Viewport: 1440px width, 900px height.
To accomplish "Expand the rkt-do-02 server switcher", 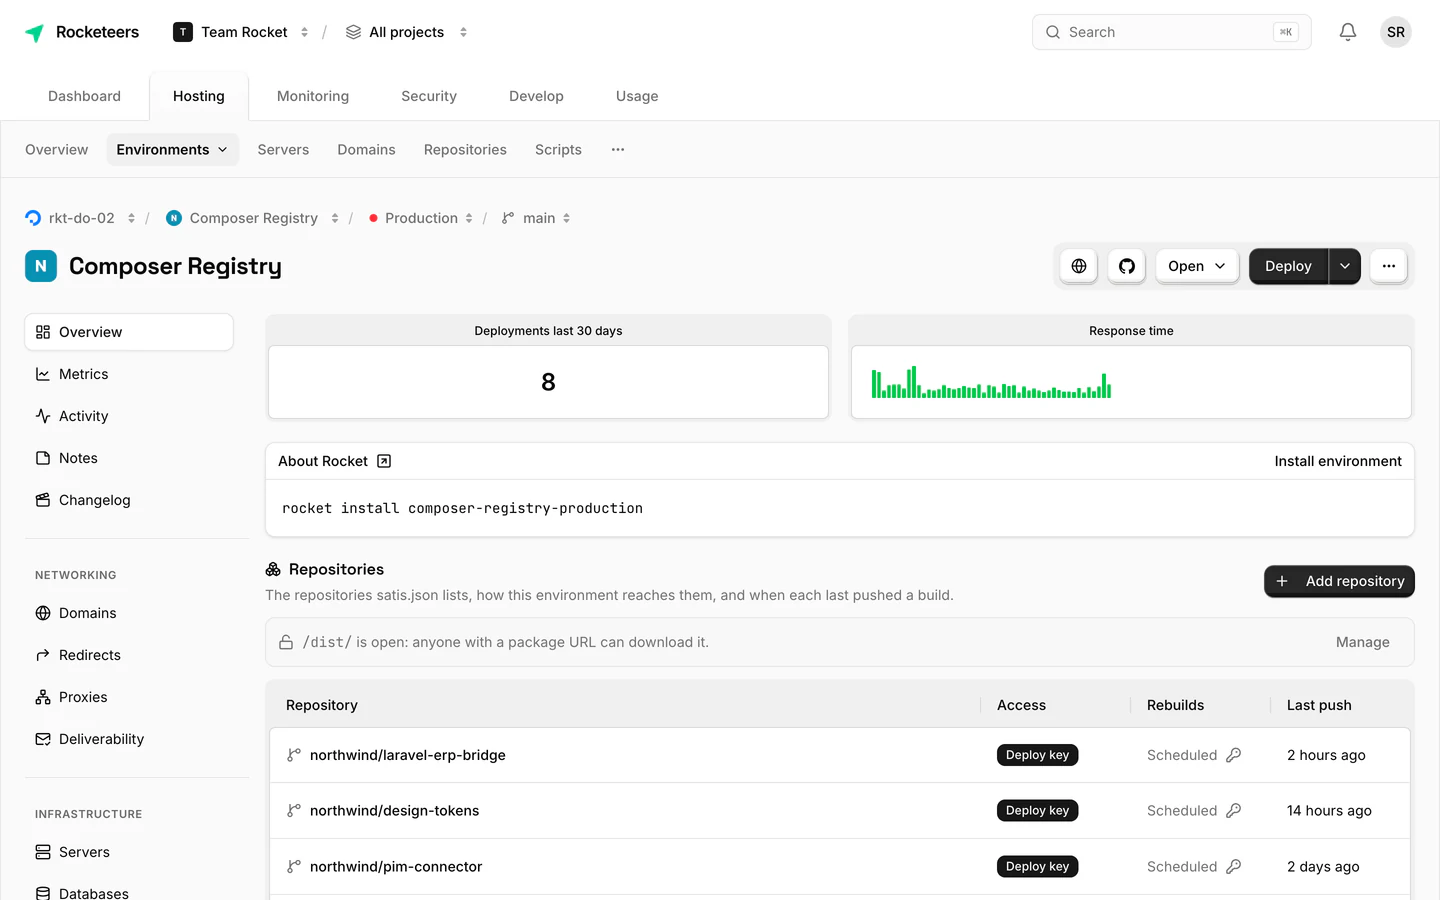I will 131,218.
